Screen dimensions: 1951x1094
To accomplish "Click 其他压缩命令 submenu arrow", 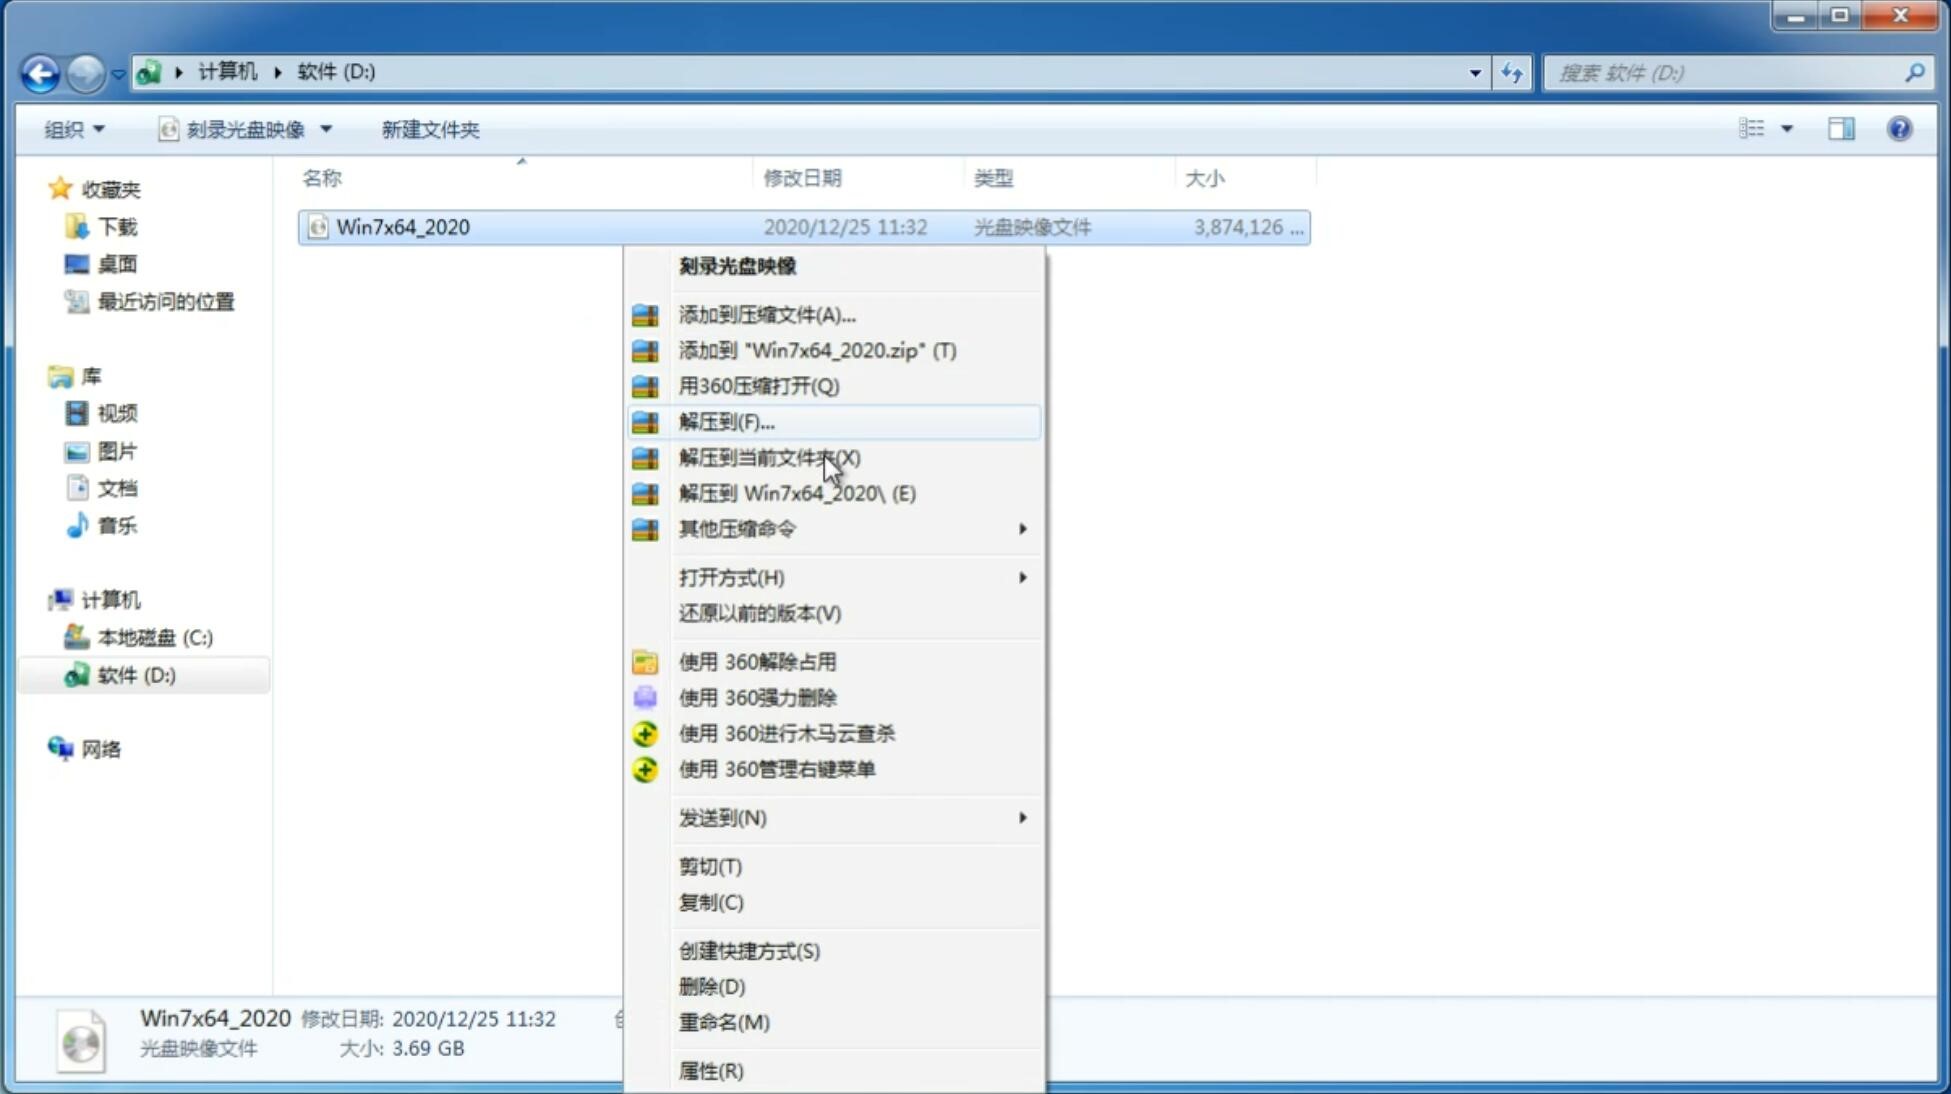I will 1021,528.
